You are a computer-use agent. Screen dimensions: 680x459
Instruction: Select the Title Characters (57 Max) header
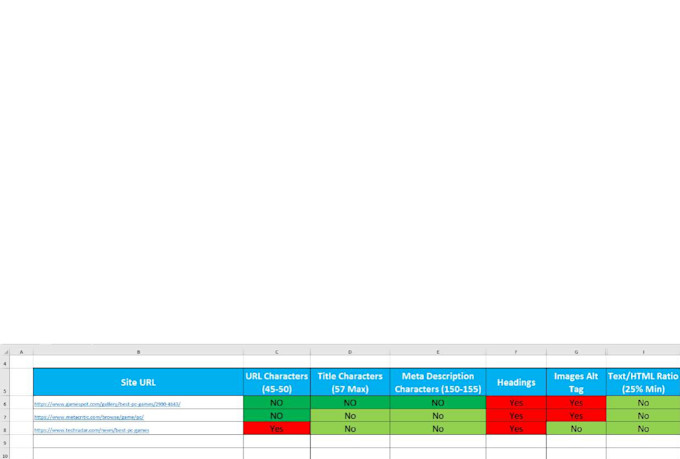tap(350, 382)
